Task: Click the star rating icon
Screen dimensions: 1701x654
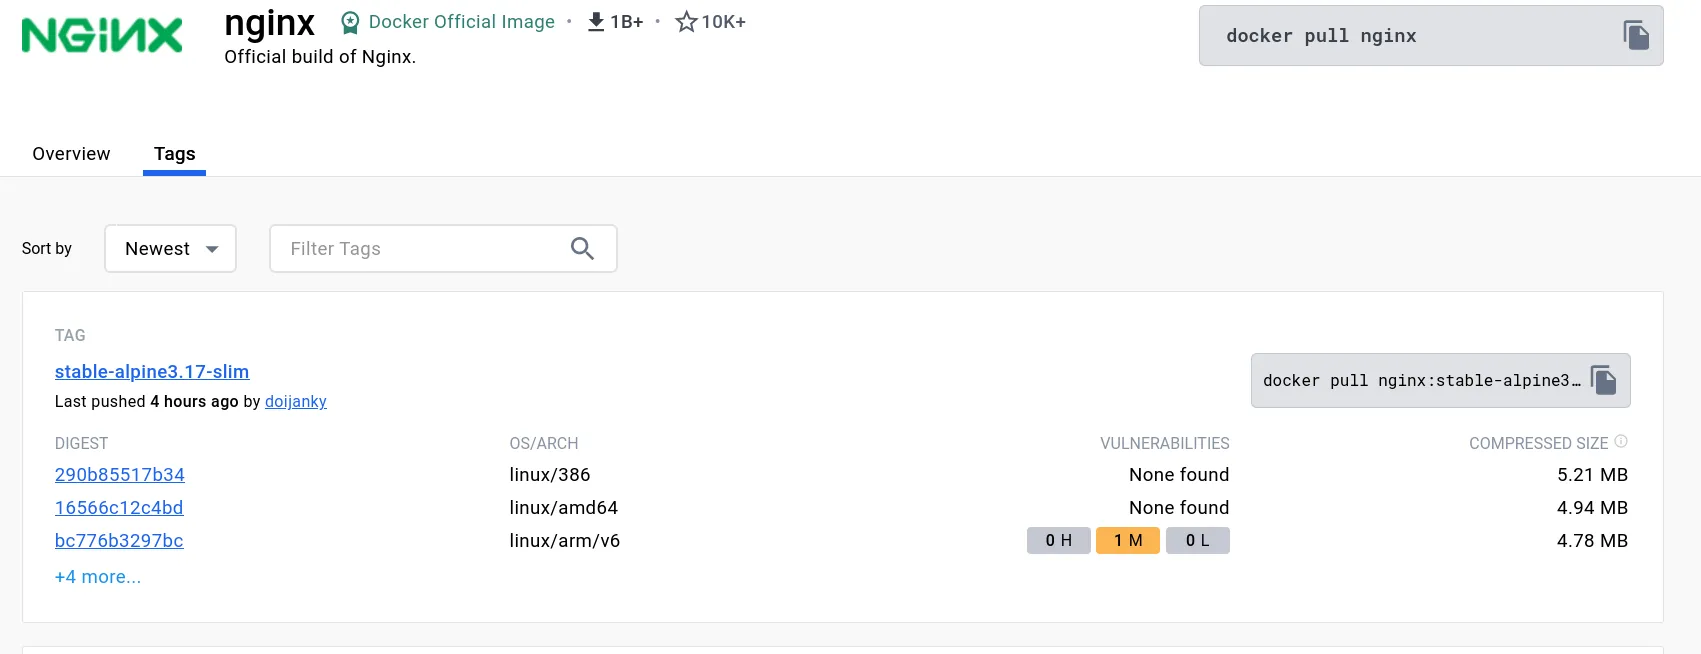Action: 686,22
